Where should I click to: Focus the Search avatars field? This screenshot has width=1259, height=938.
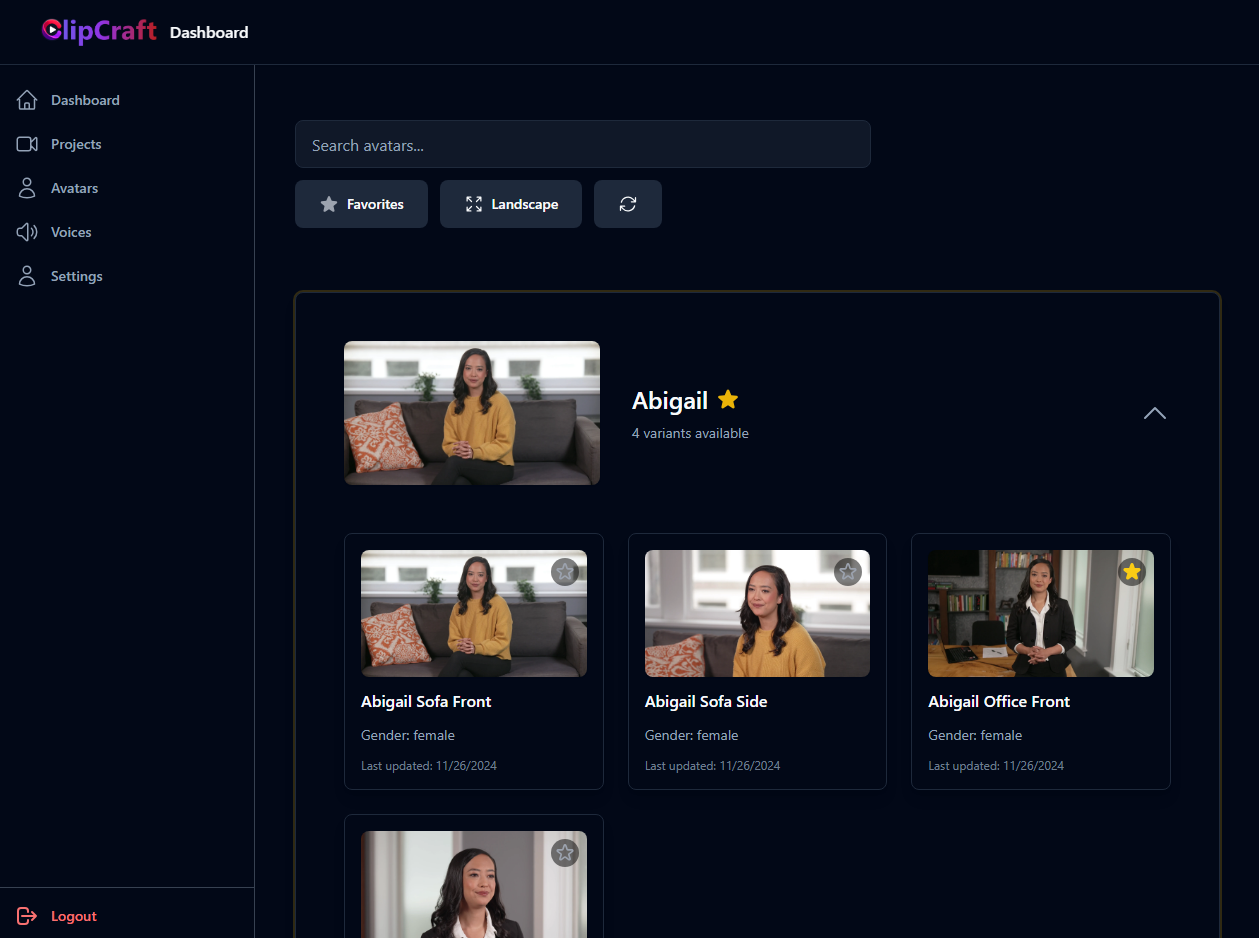[x=583, y=145]
